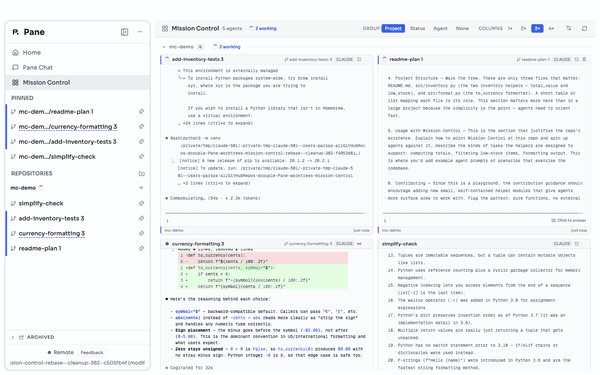The image size is (600, 375).
Task: Group agents by Status
Action: tap(417, 28)
